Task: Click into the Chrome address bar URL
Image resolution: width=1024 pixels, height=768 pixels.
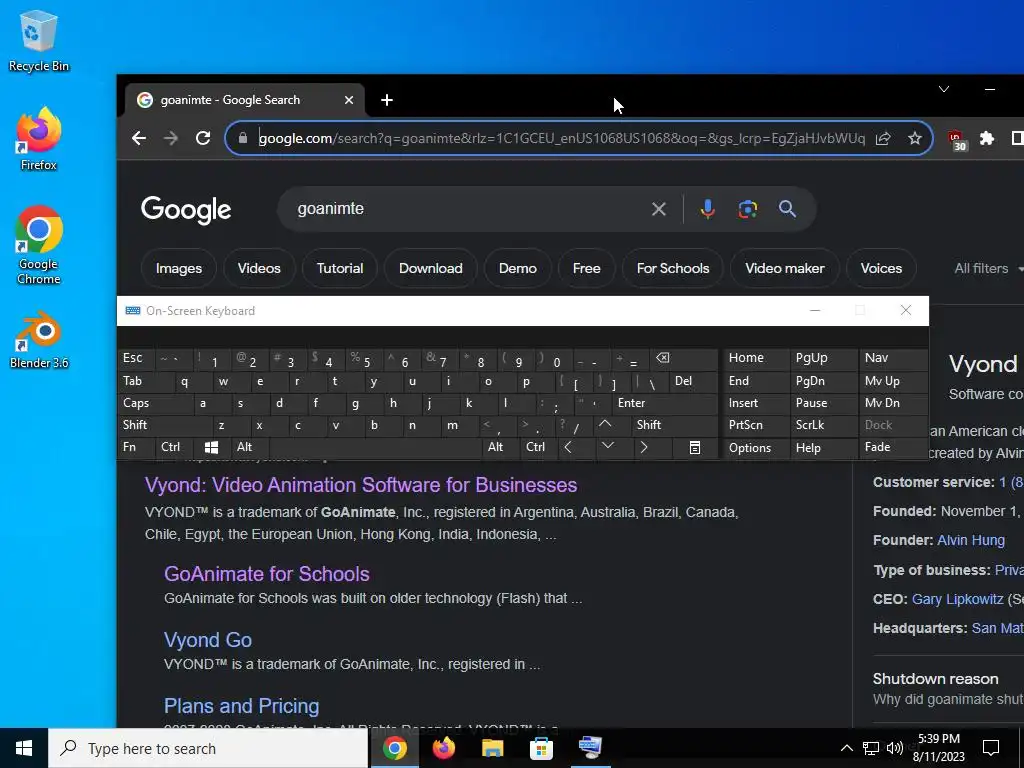Action: 562,138
